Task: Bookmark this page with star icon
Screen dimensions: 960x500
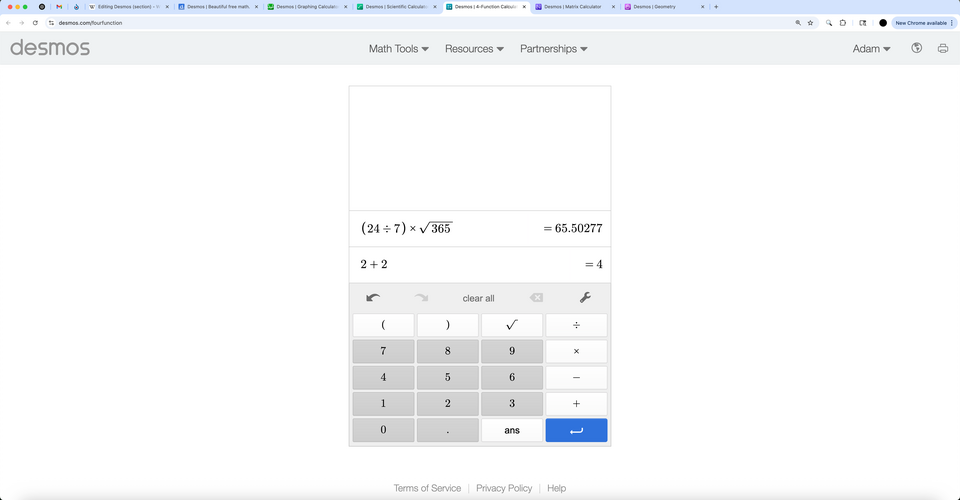Action: 811,23
